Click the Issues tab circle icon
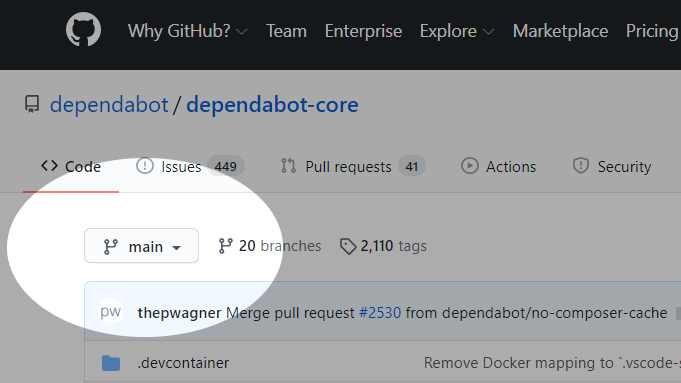Viewport: 681px width, 383px height. pos(145,165)
